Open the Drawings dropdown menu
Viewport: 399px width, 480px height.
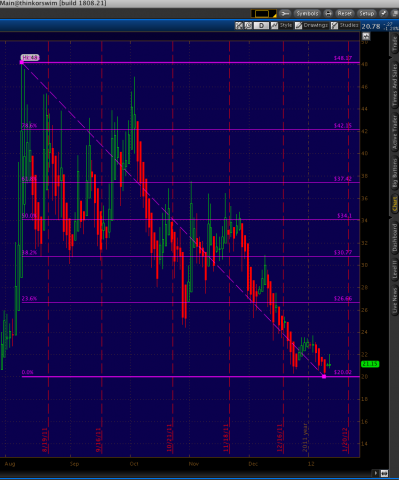[311, 25]
